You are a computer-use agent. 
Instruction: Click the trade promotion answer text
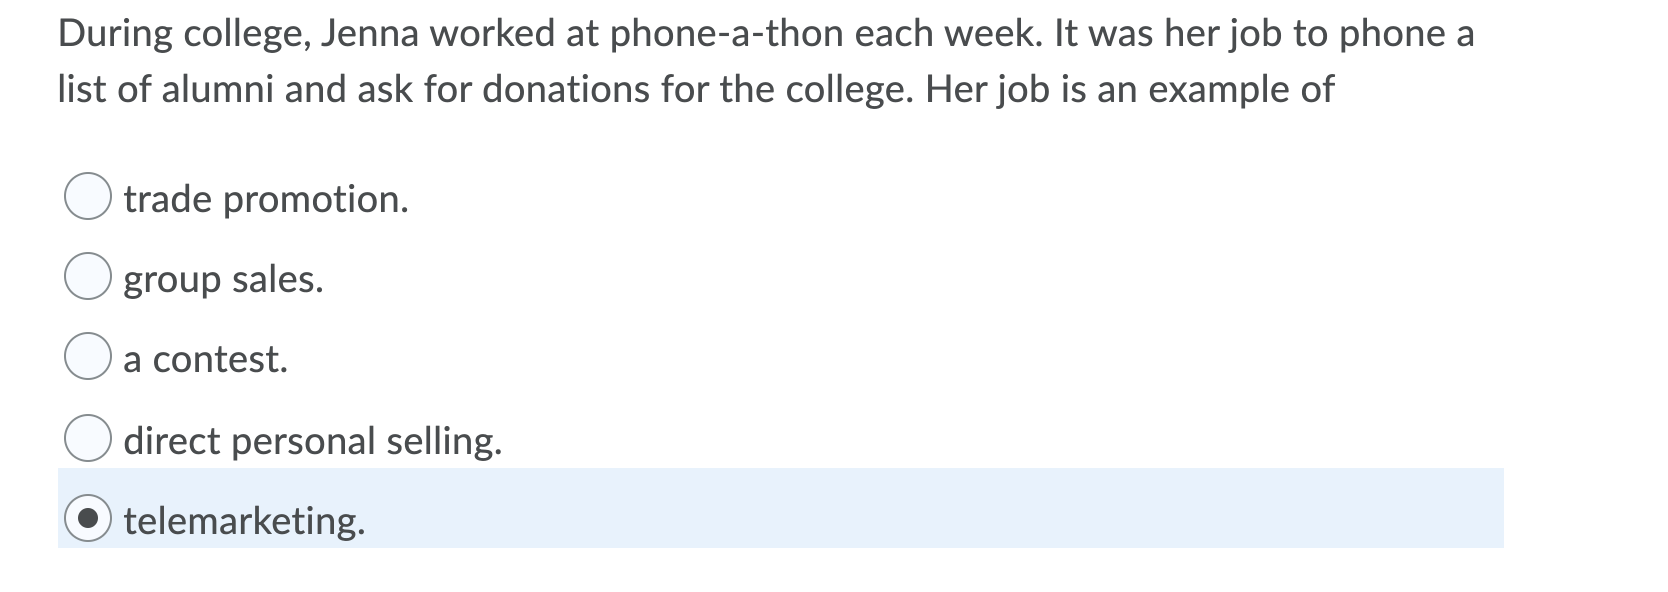coord(265,199)
